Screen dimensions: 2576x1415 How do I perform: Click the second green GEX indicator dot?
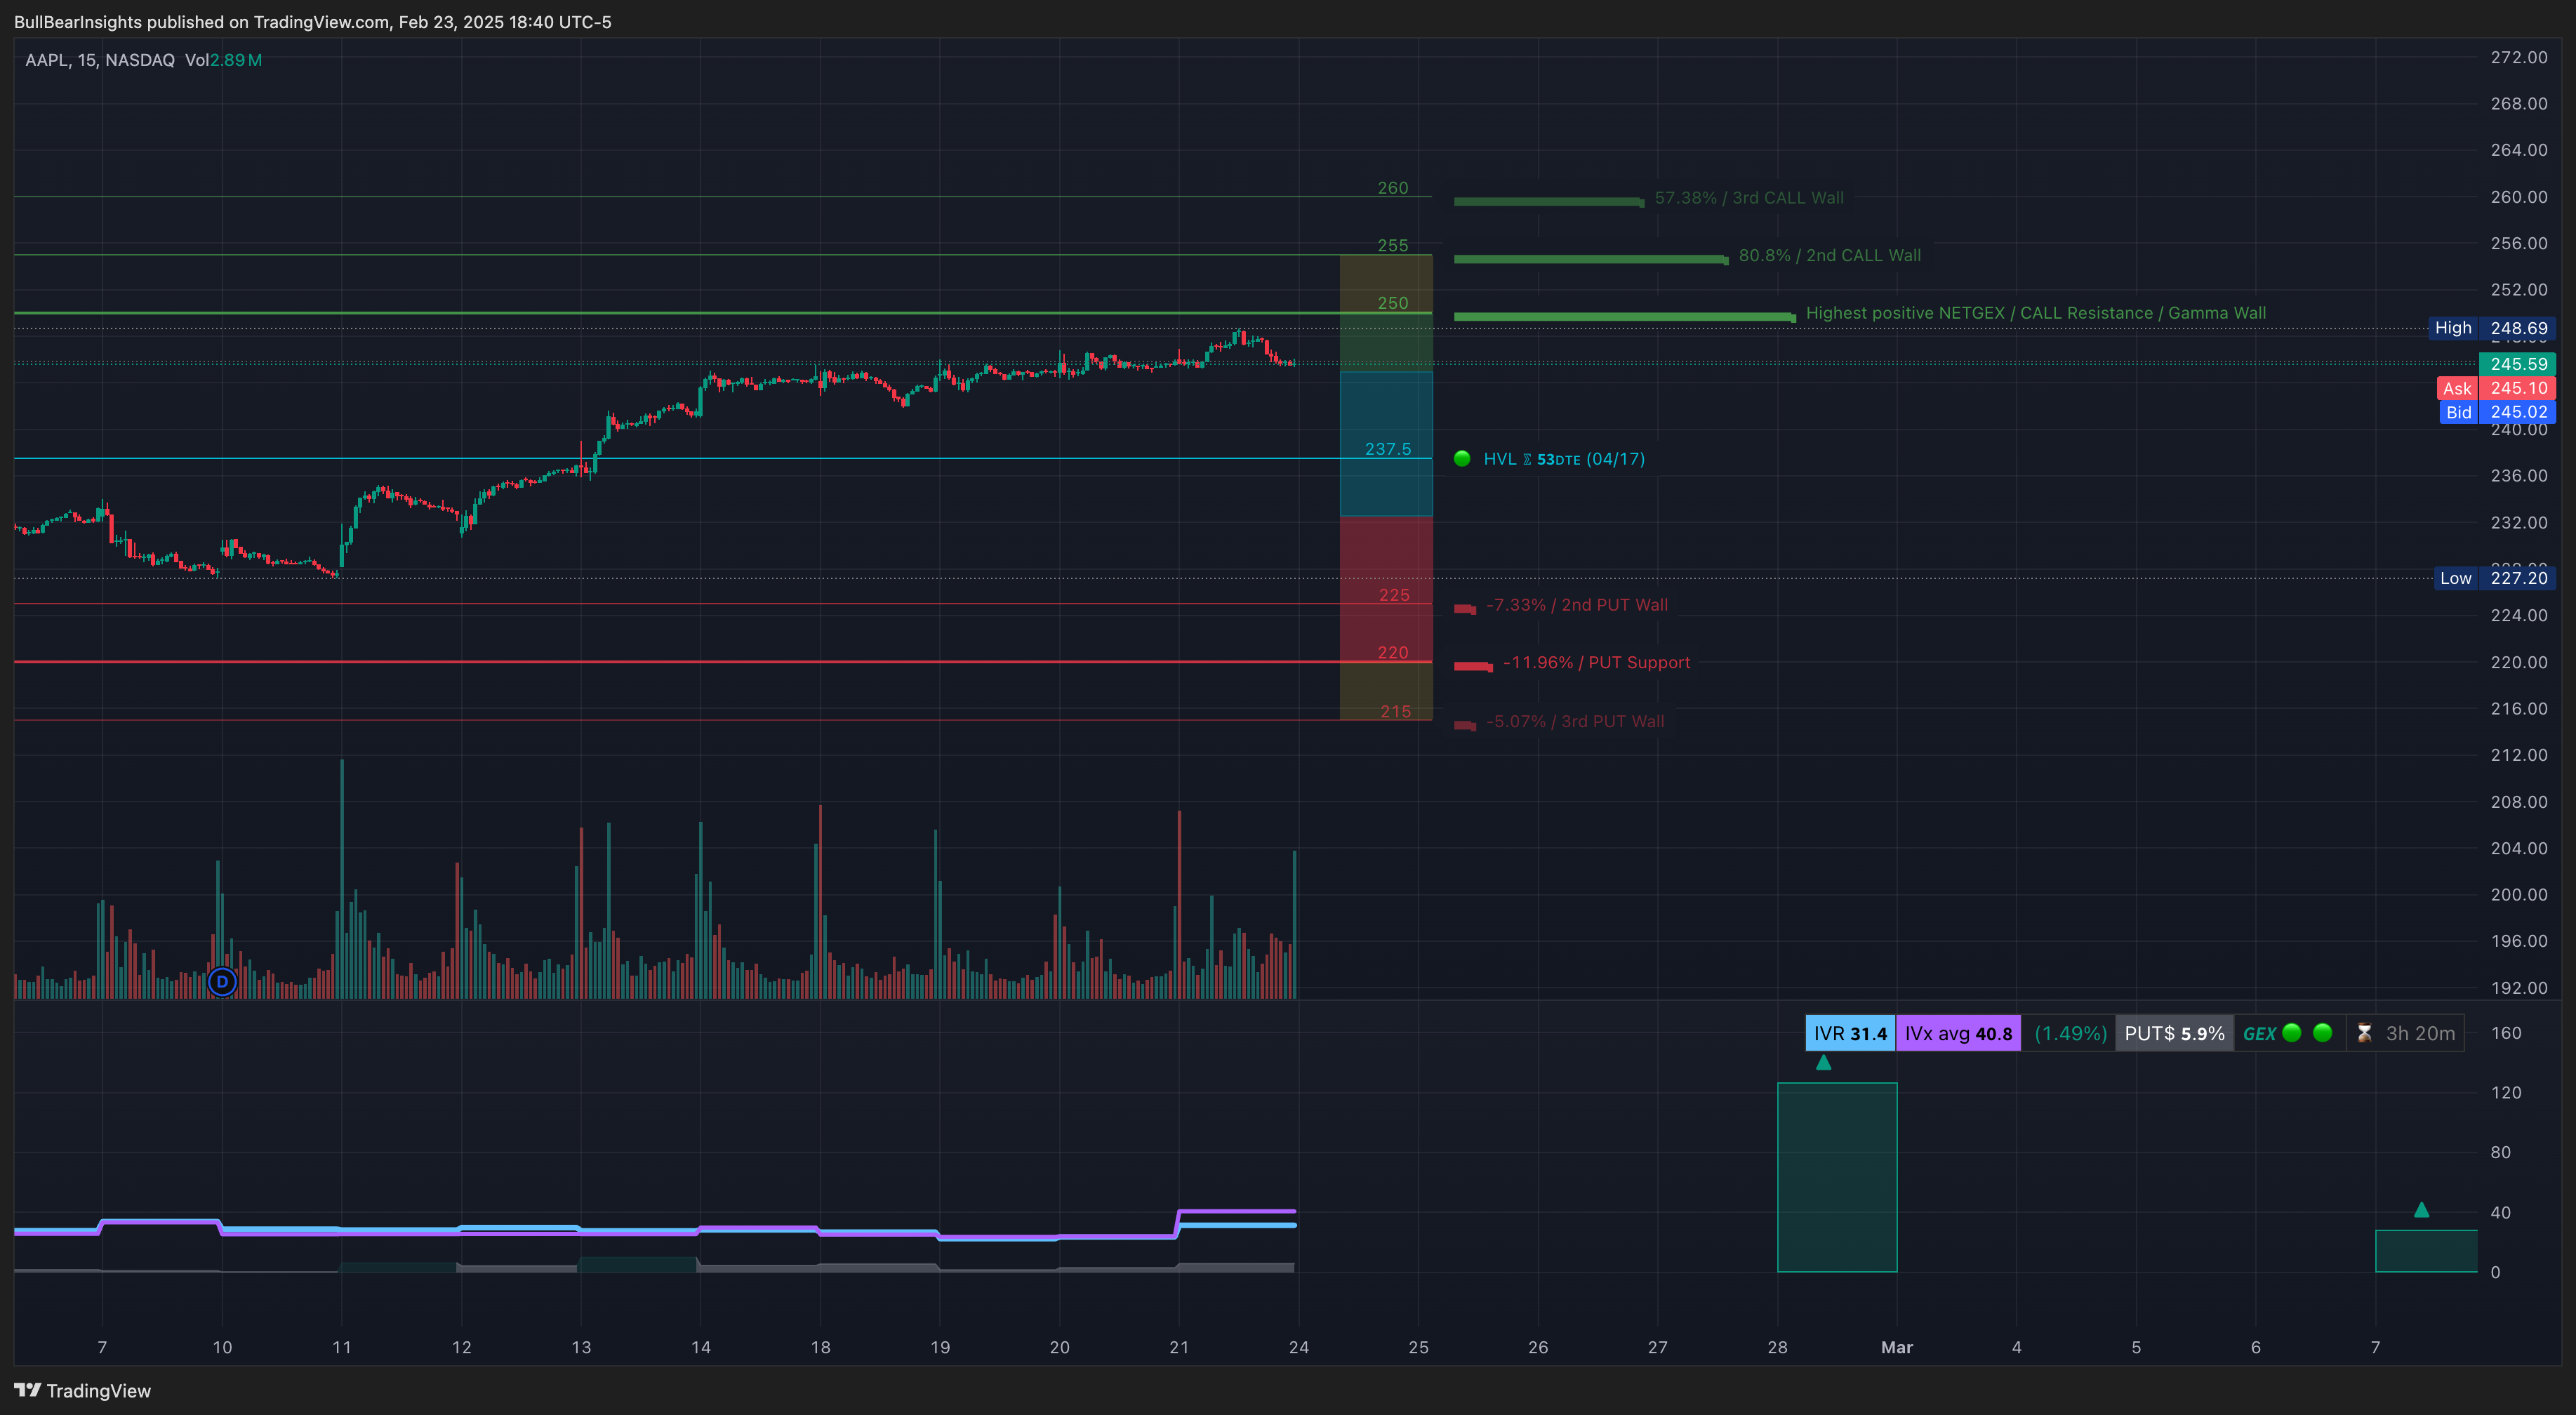tap(2323, 1033)
